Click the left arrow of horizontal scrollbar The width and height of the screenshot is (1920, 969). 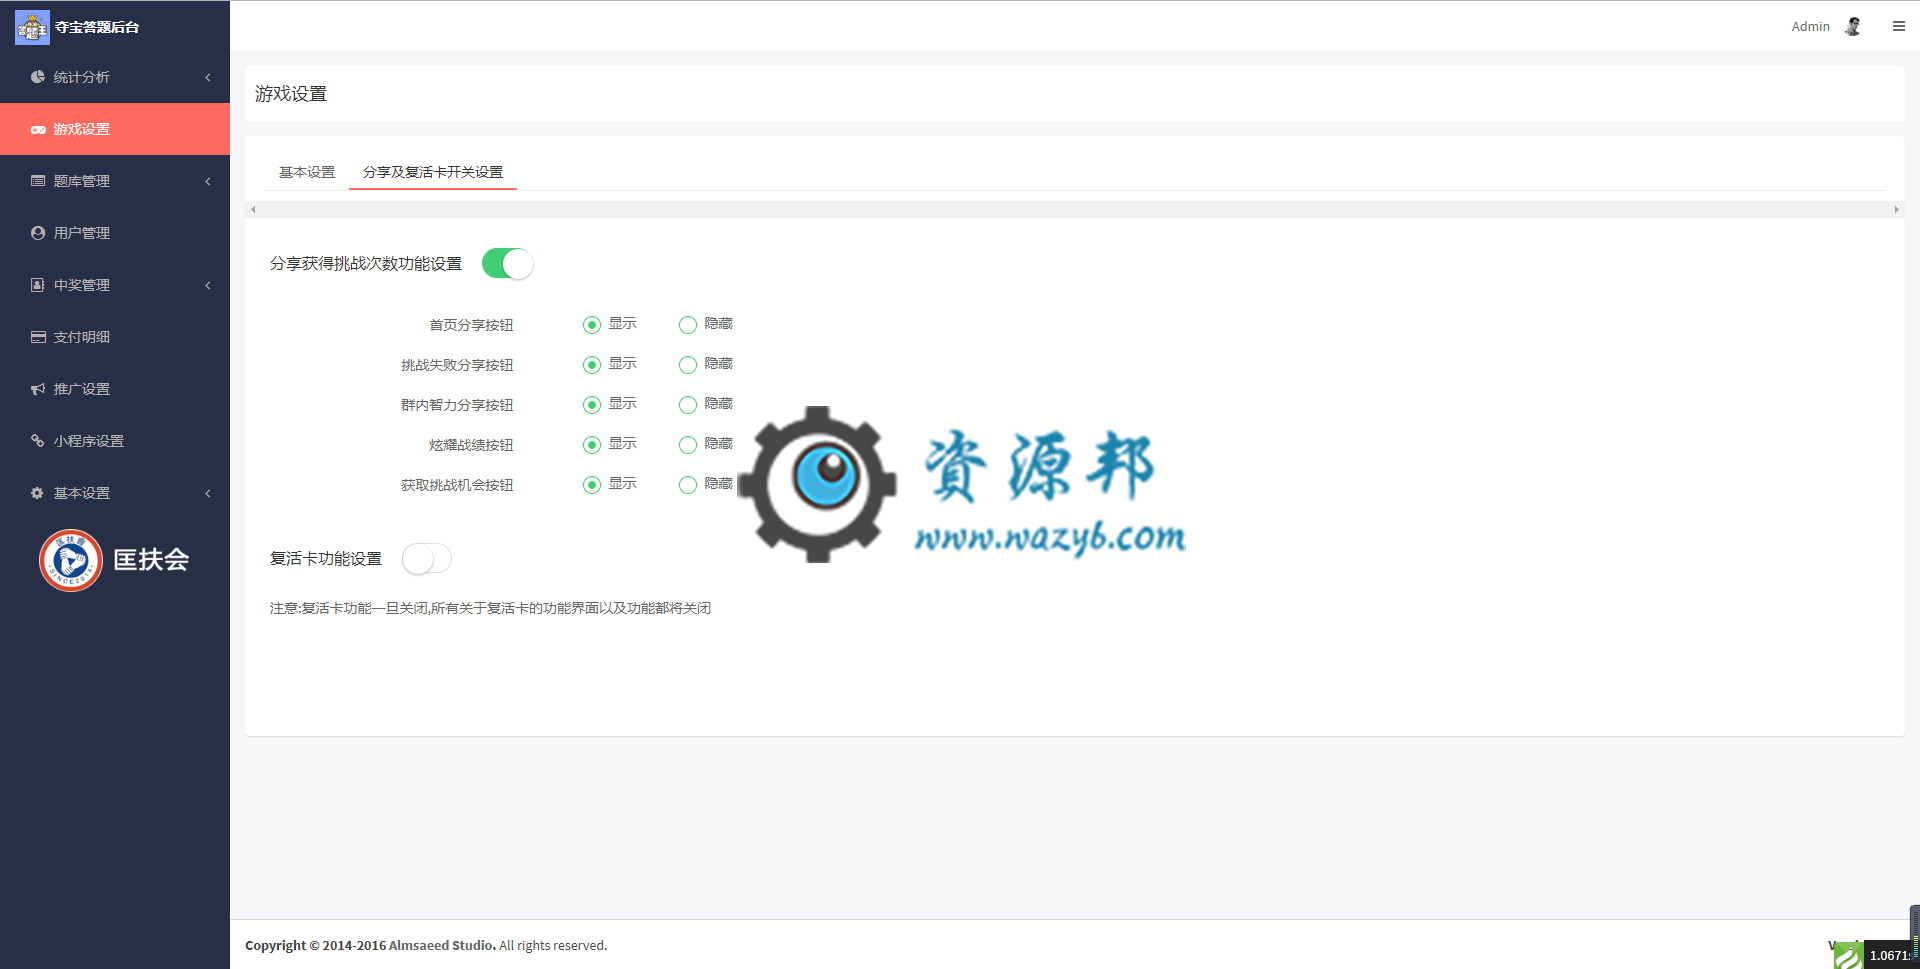253,209
